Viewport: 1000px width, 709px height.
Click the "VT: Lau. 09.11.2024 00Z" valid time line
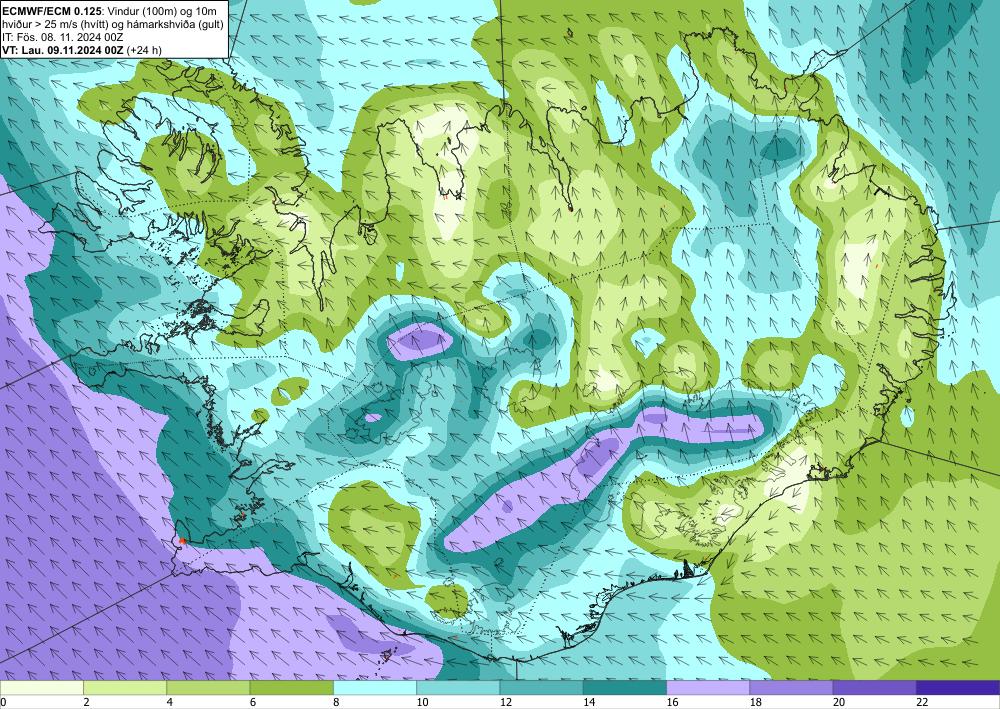[x=63, y=50]
